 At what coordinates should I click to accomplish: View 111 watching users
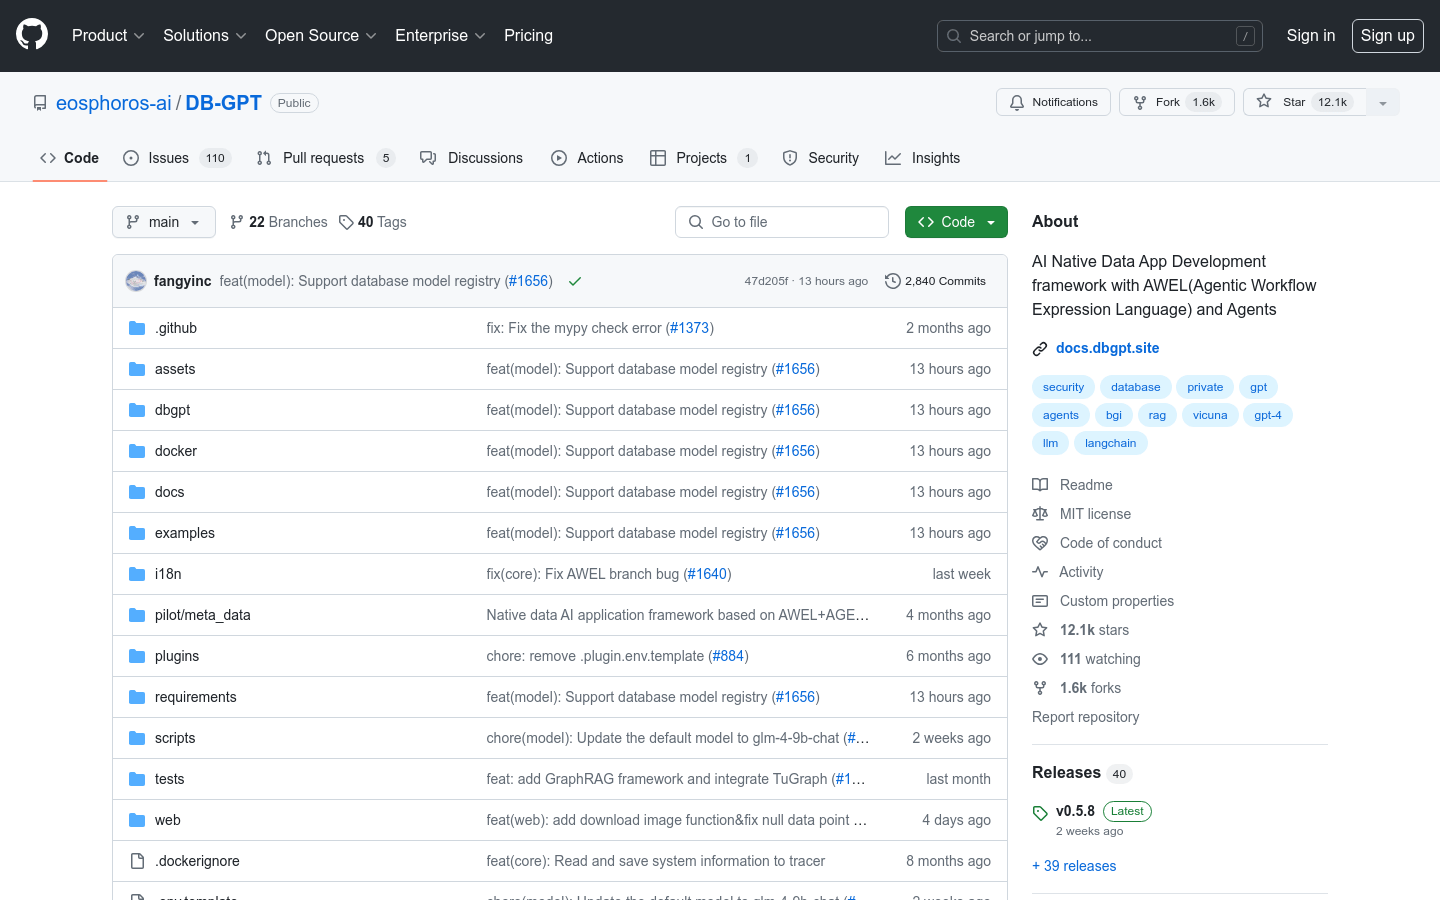click(1086, 659)
